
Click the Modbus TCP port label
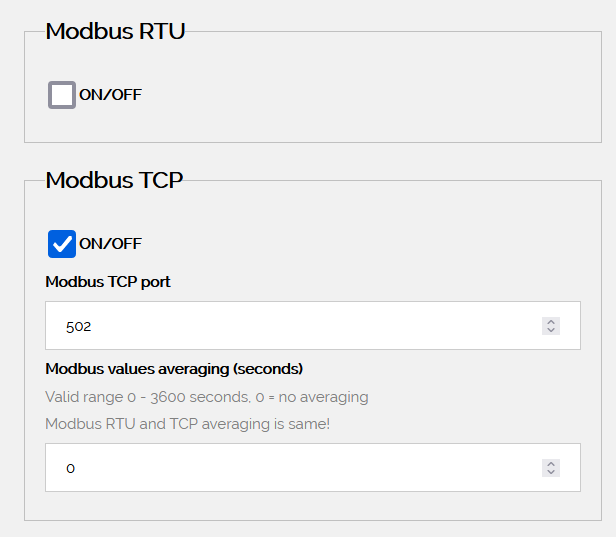108,282
